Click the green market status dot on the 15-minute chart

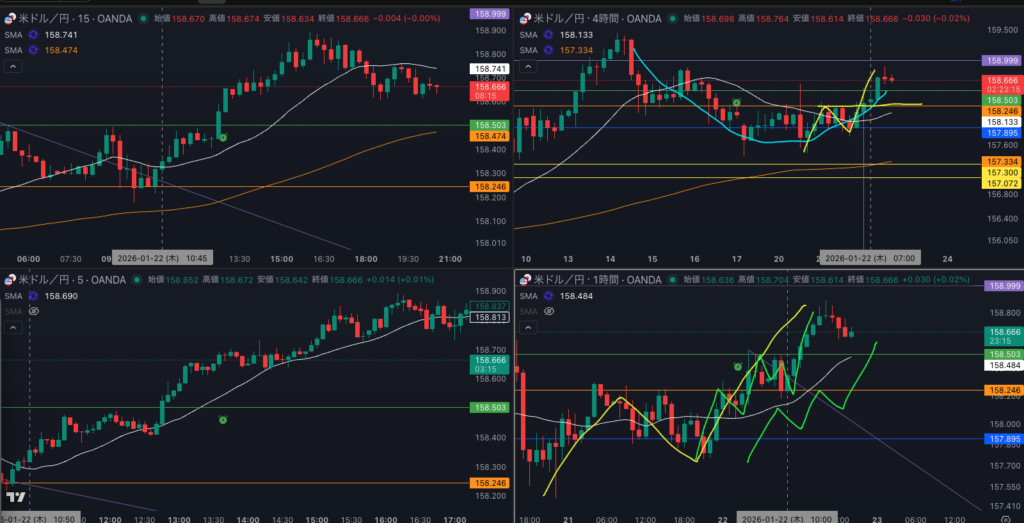[x=145, y=19]
